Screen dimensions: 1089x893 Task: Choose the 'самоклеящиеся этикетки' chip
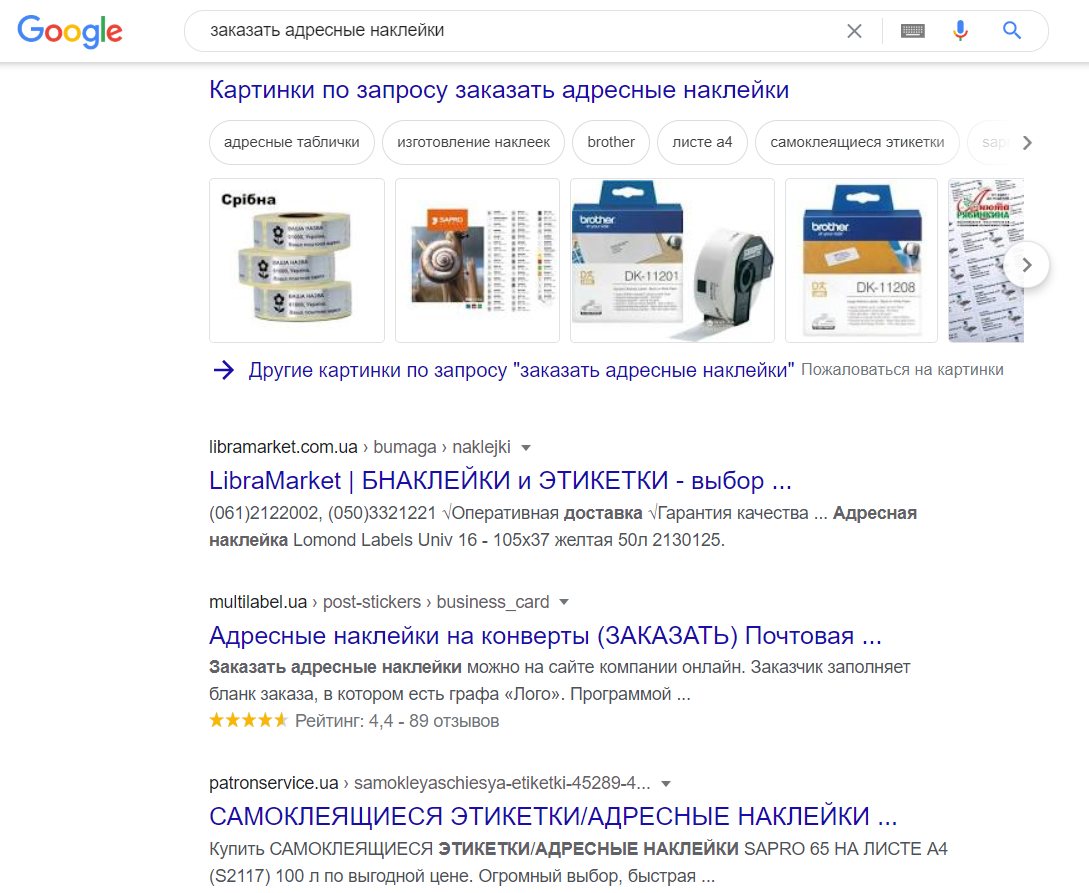tap(857, 142)
